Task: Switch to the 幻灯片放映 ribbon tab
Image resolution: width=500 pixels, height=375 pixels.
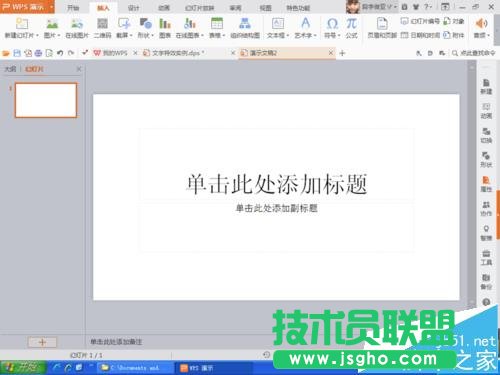Action: coord(199,8)
